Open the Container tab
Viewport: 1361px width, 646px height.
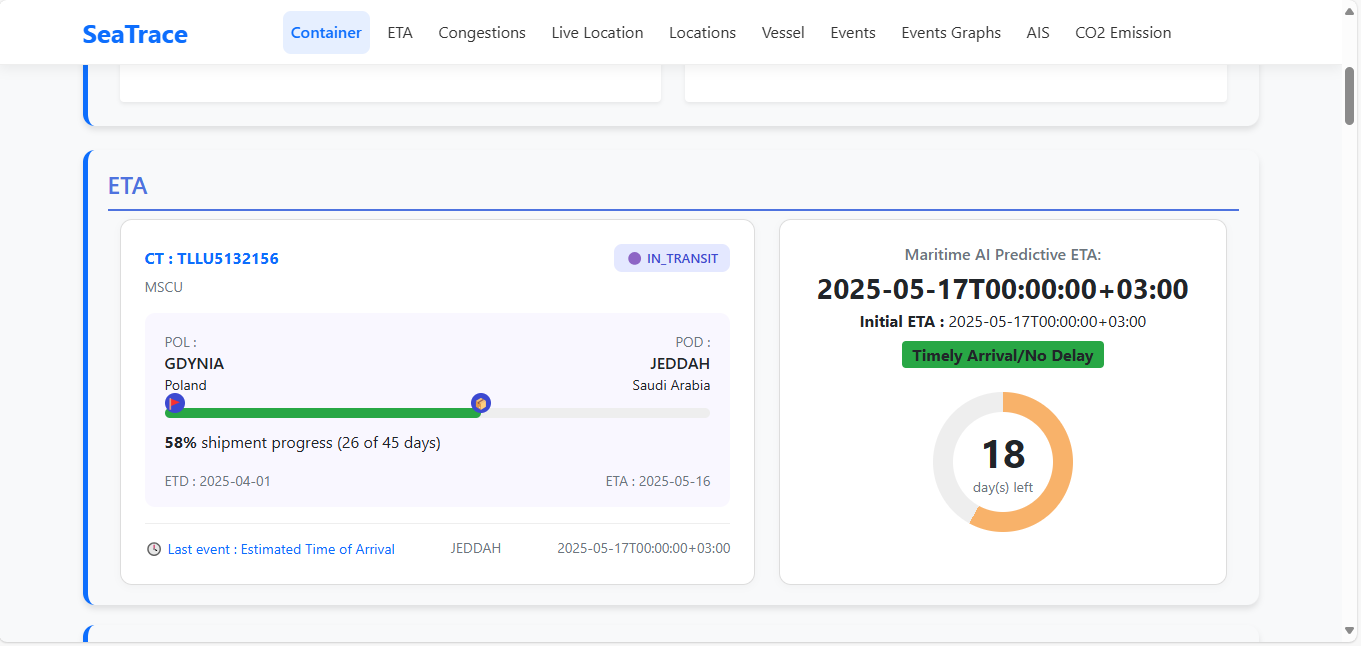coord(326,32)
